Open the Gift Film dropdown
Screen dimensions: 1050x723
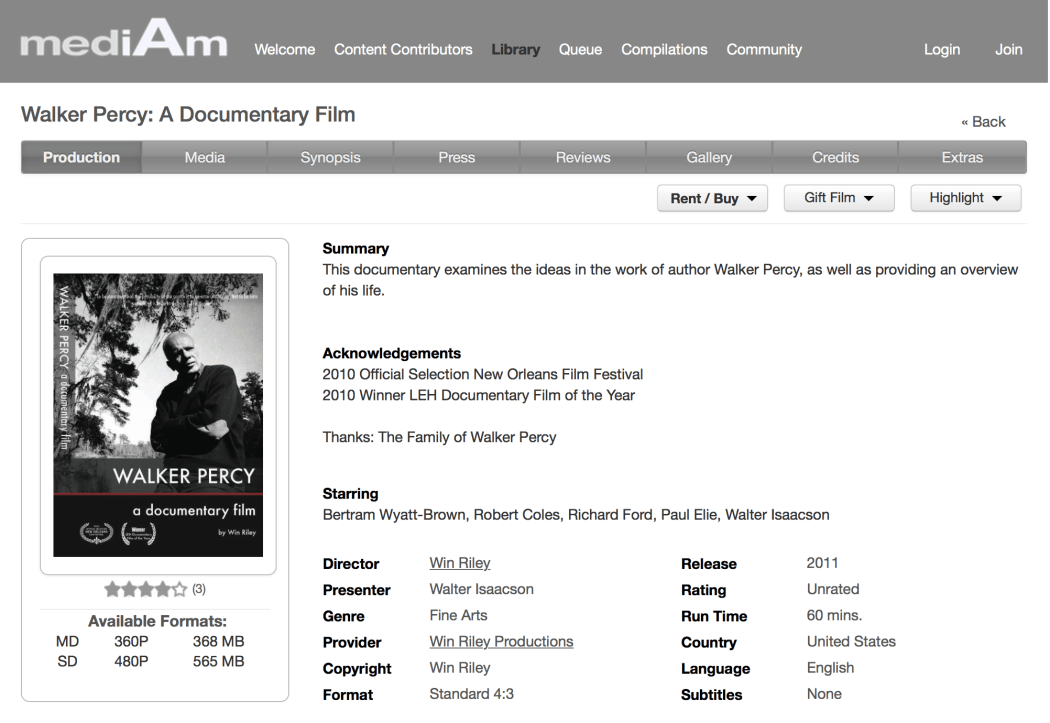pos(839,198)
